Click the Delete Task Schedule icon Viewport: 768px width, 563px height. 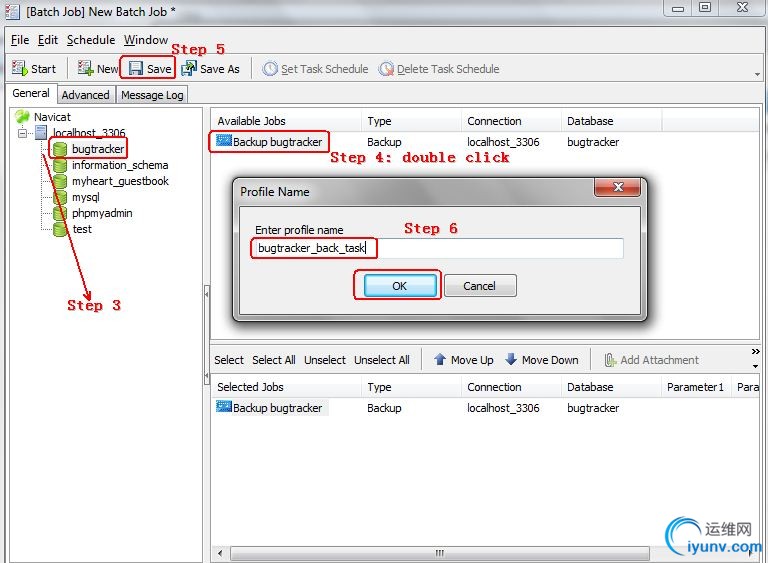(386, 69)
